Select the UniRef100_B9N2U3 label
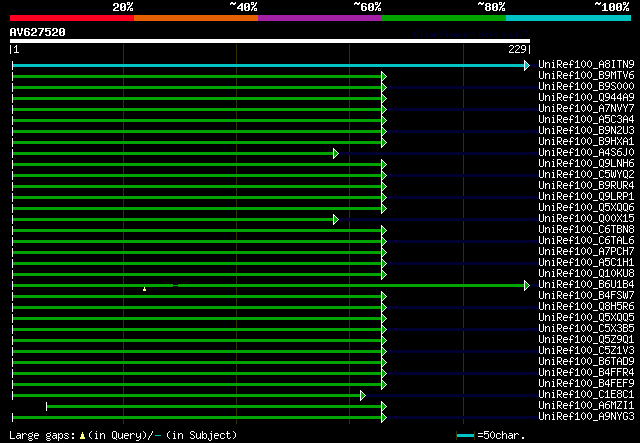640x443 pixels. [x=586, y=131]
